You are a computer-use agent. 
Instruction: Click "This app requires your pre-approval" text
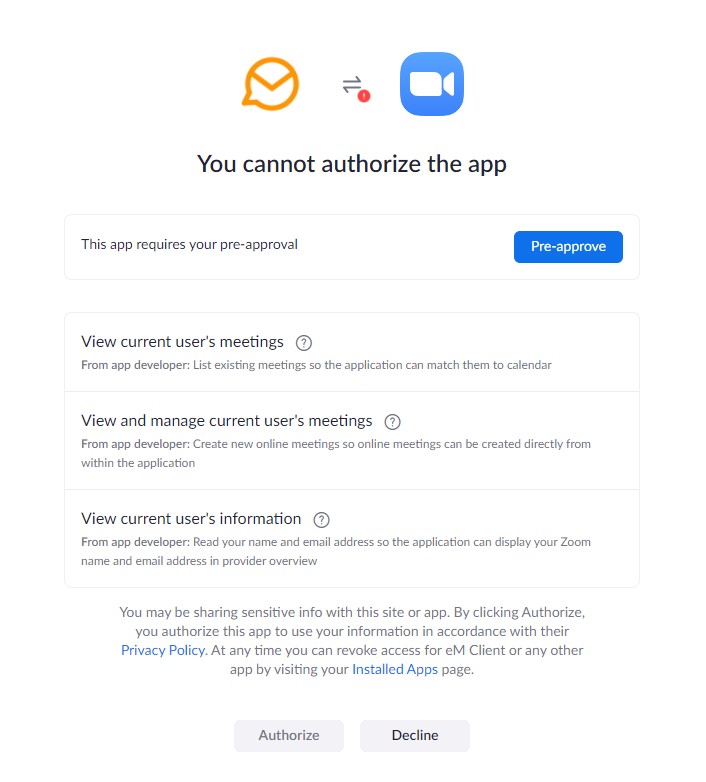click(189, 244)
